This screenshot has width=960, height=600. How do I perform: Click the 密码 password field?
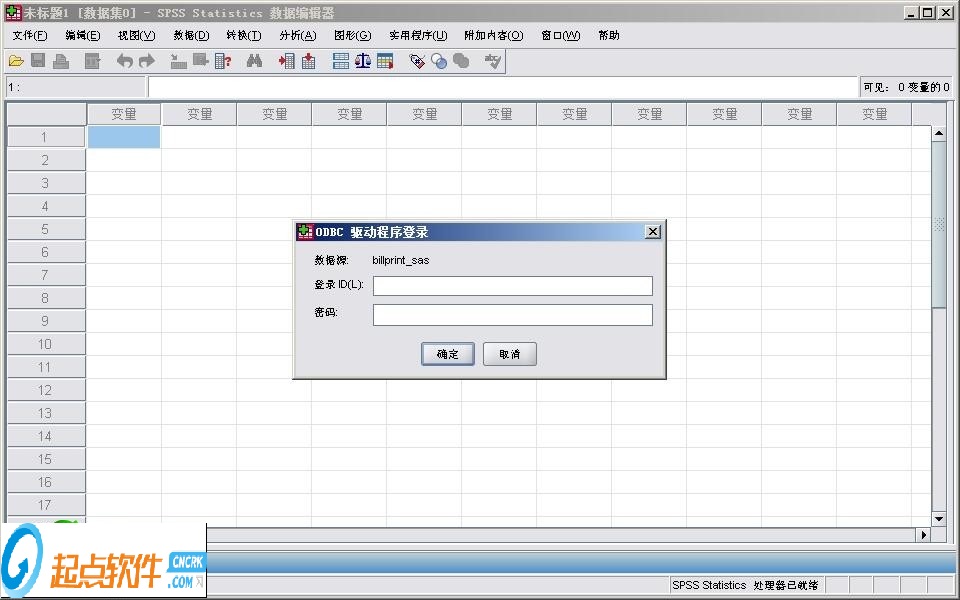point(512,315)
